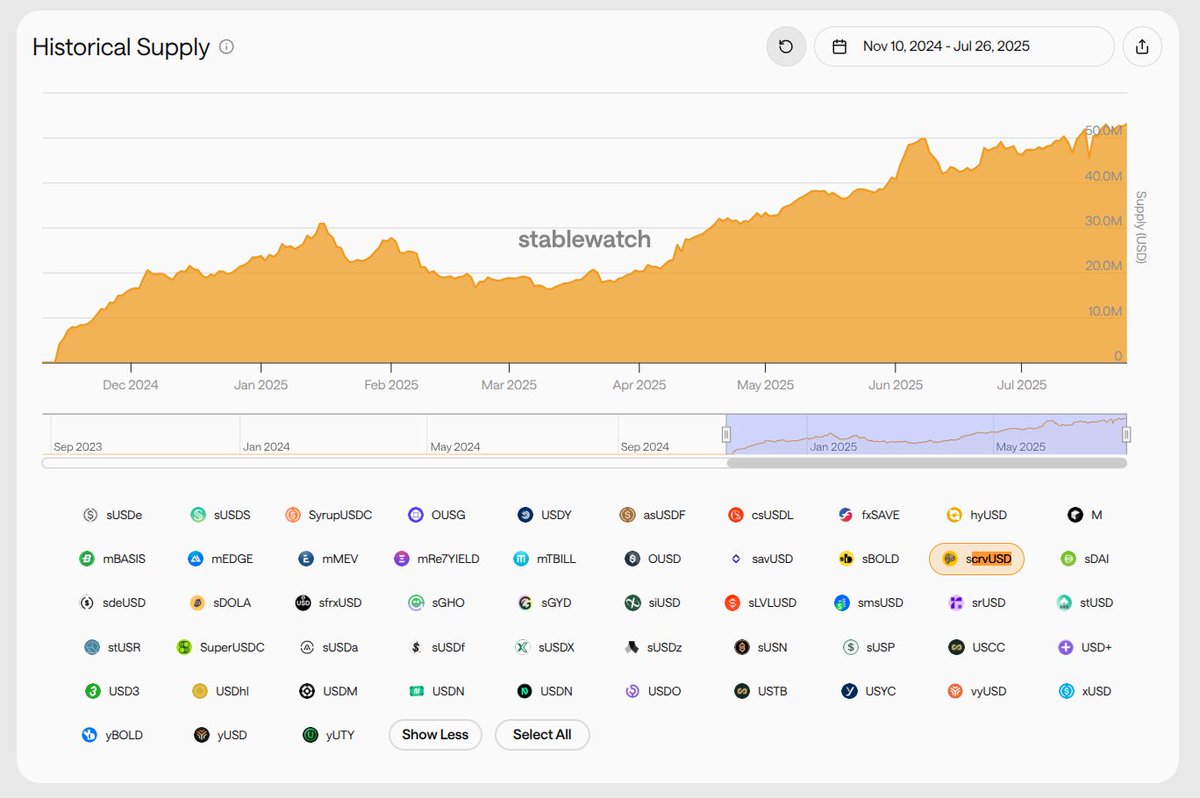Click the stUSR token icon
The image size is (1200, 798).
point(92,647)
